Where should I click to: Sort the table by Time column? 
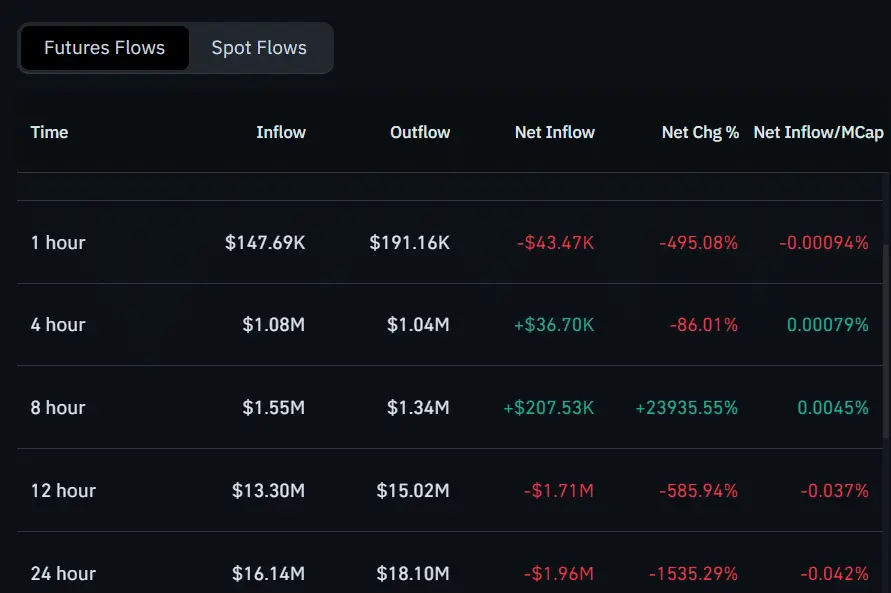(49, 131)
